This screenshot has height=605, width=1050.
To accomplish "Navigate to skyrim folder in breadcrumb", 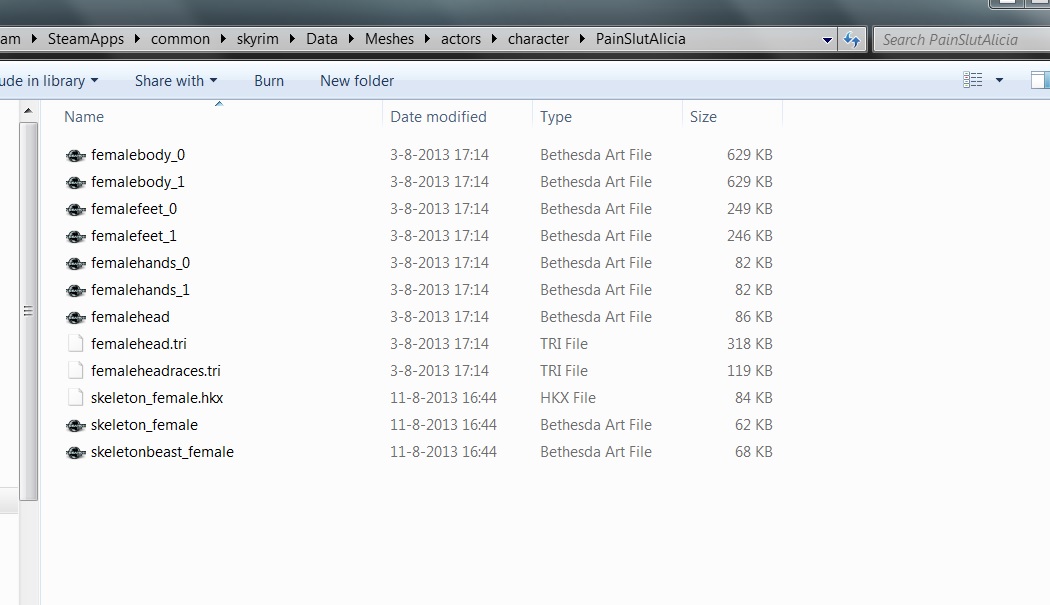I will click(257, 39).
